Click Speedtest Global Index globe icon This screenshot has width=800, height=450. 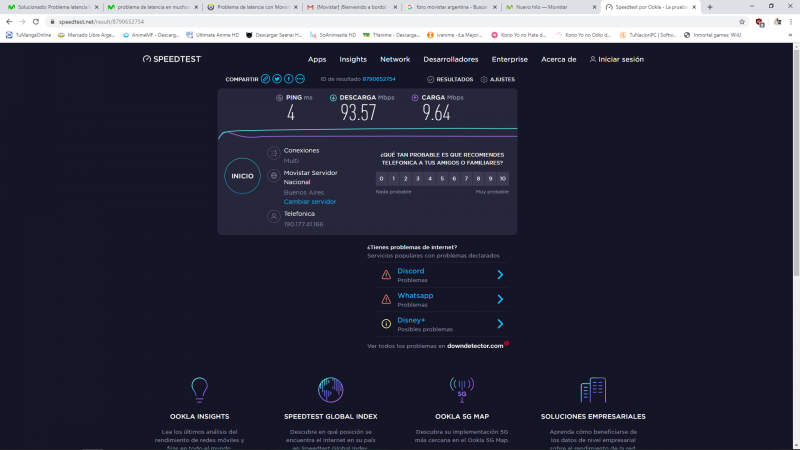331,390
